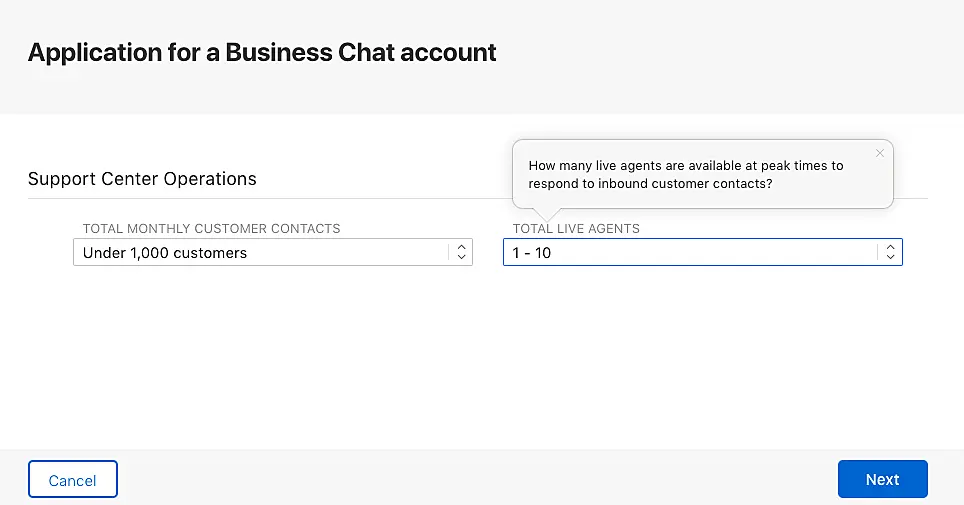The width and height of the screenshot is (964, 505).
Task: Click down arrow on Monthly Customer Contacts selector
Action: (x=461, y=257)
